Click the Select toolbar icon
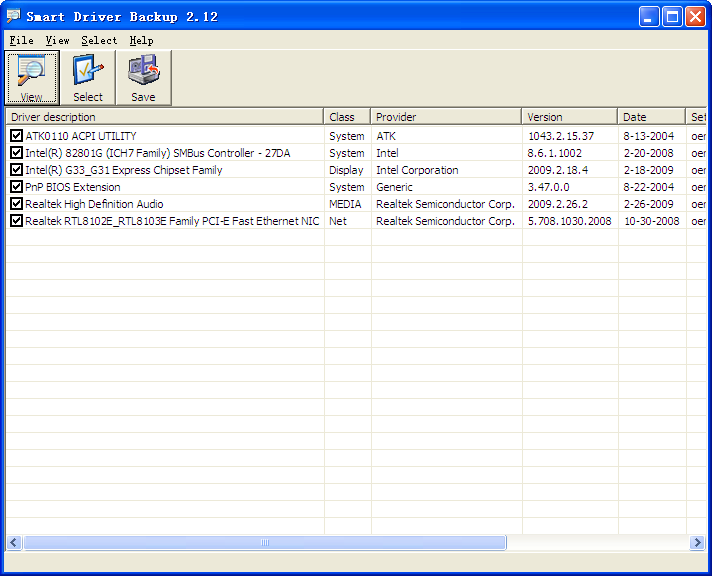This screenshot has width=712, height=576. (x=88, y=77)
